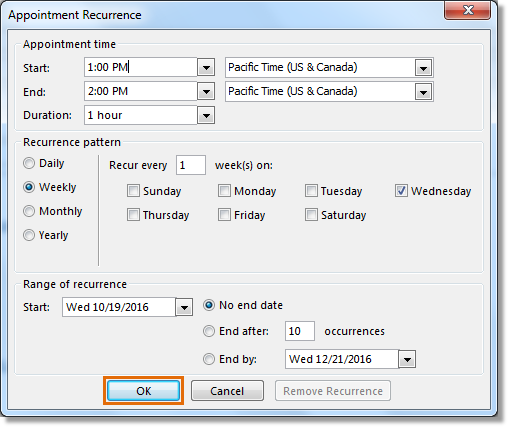509x428 pixels.
Task: Tick the Tuesday checkbox
Action: point(311,191)
